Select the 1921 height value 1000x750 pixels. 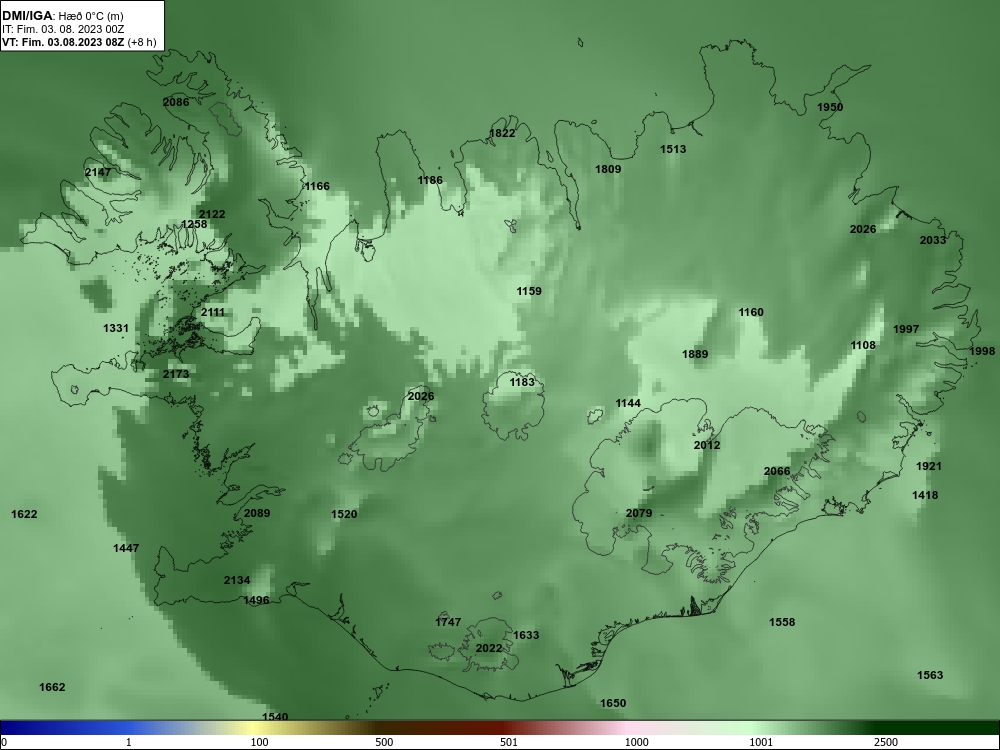(x=929, y=467)
